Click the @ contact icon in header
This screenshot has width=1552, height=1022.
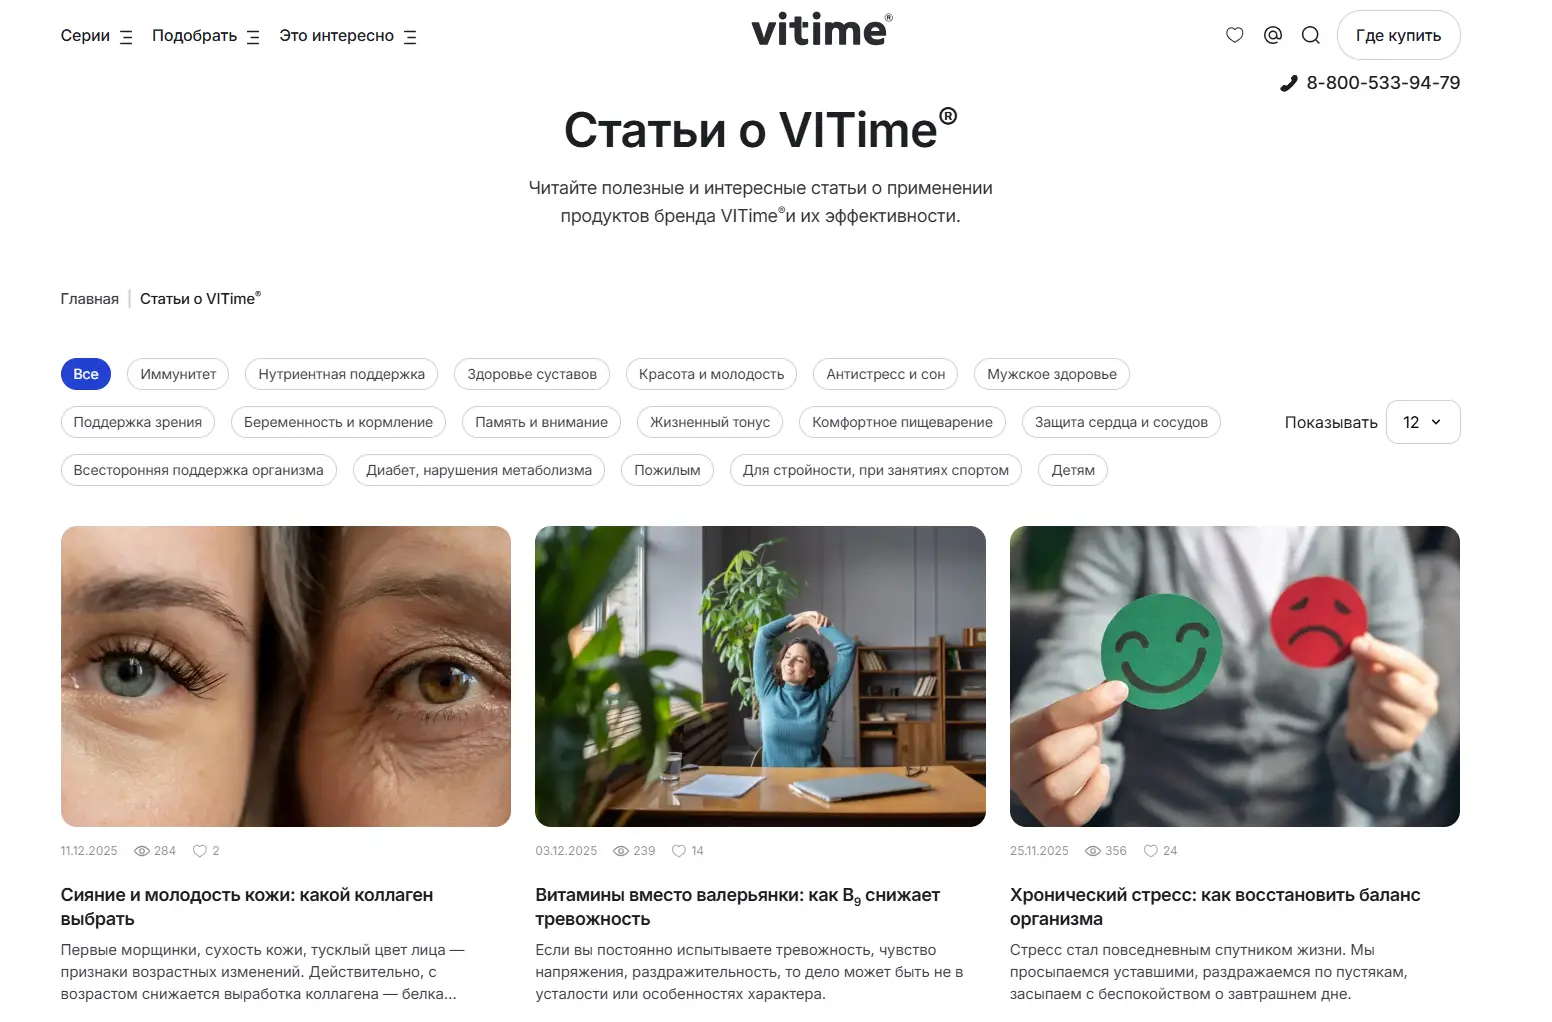(x=1272, y=35)
